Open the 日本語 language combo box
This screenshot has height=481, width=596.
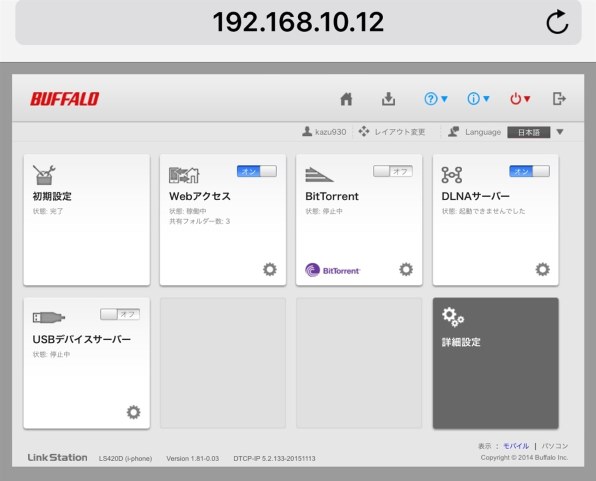(529, 132)
